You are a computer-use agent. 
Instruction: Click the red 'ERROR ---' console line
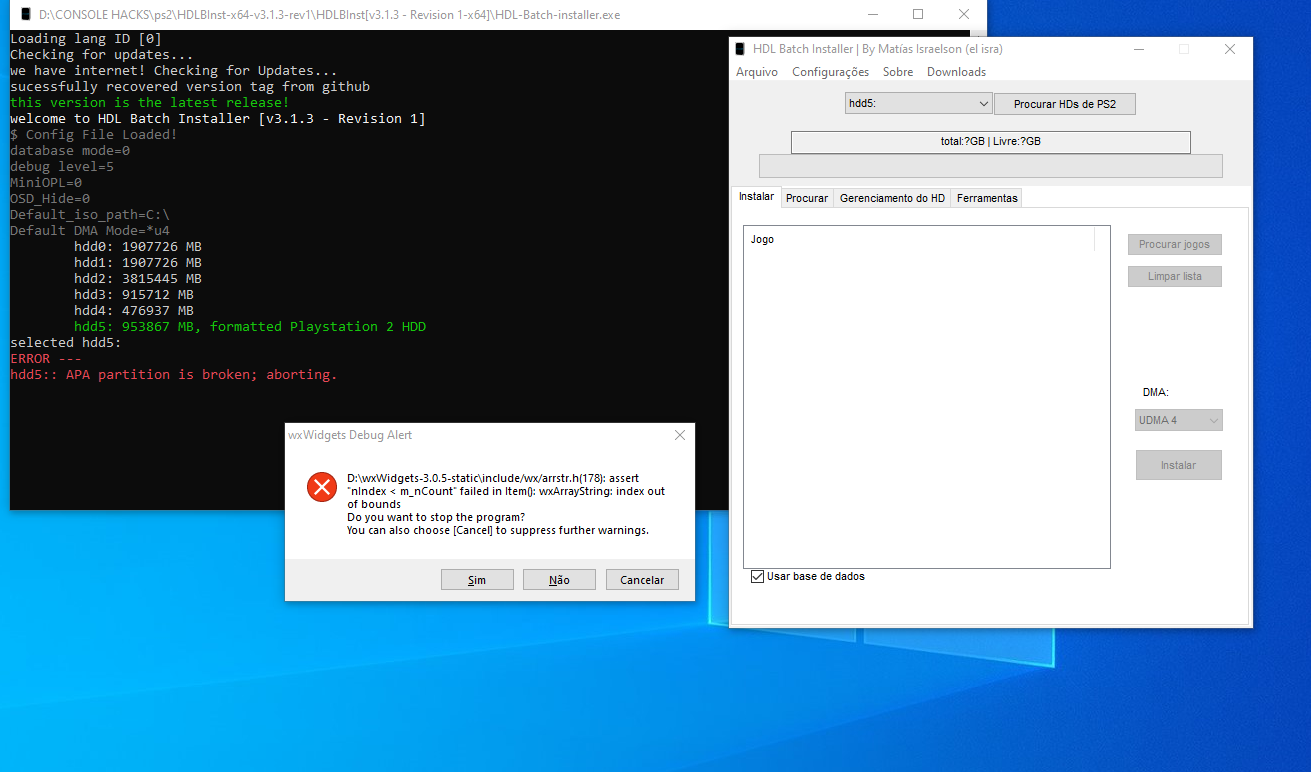pos(46,359)
